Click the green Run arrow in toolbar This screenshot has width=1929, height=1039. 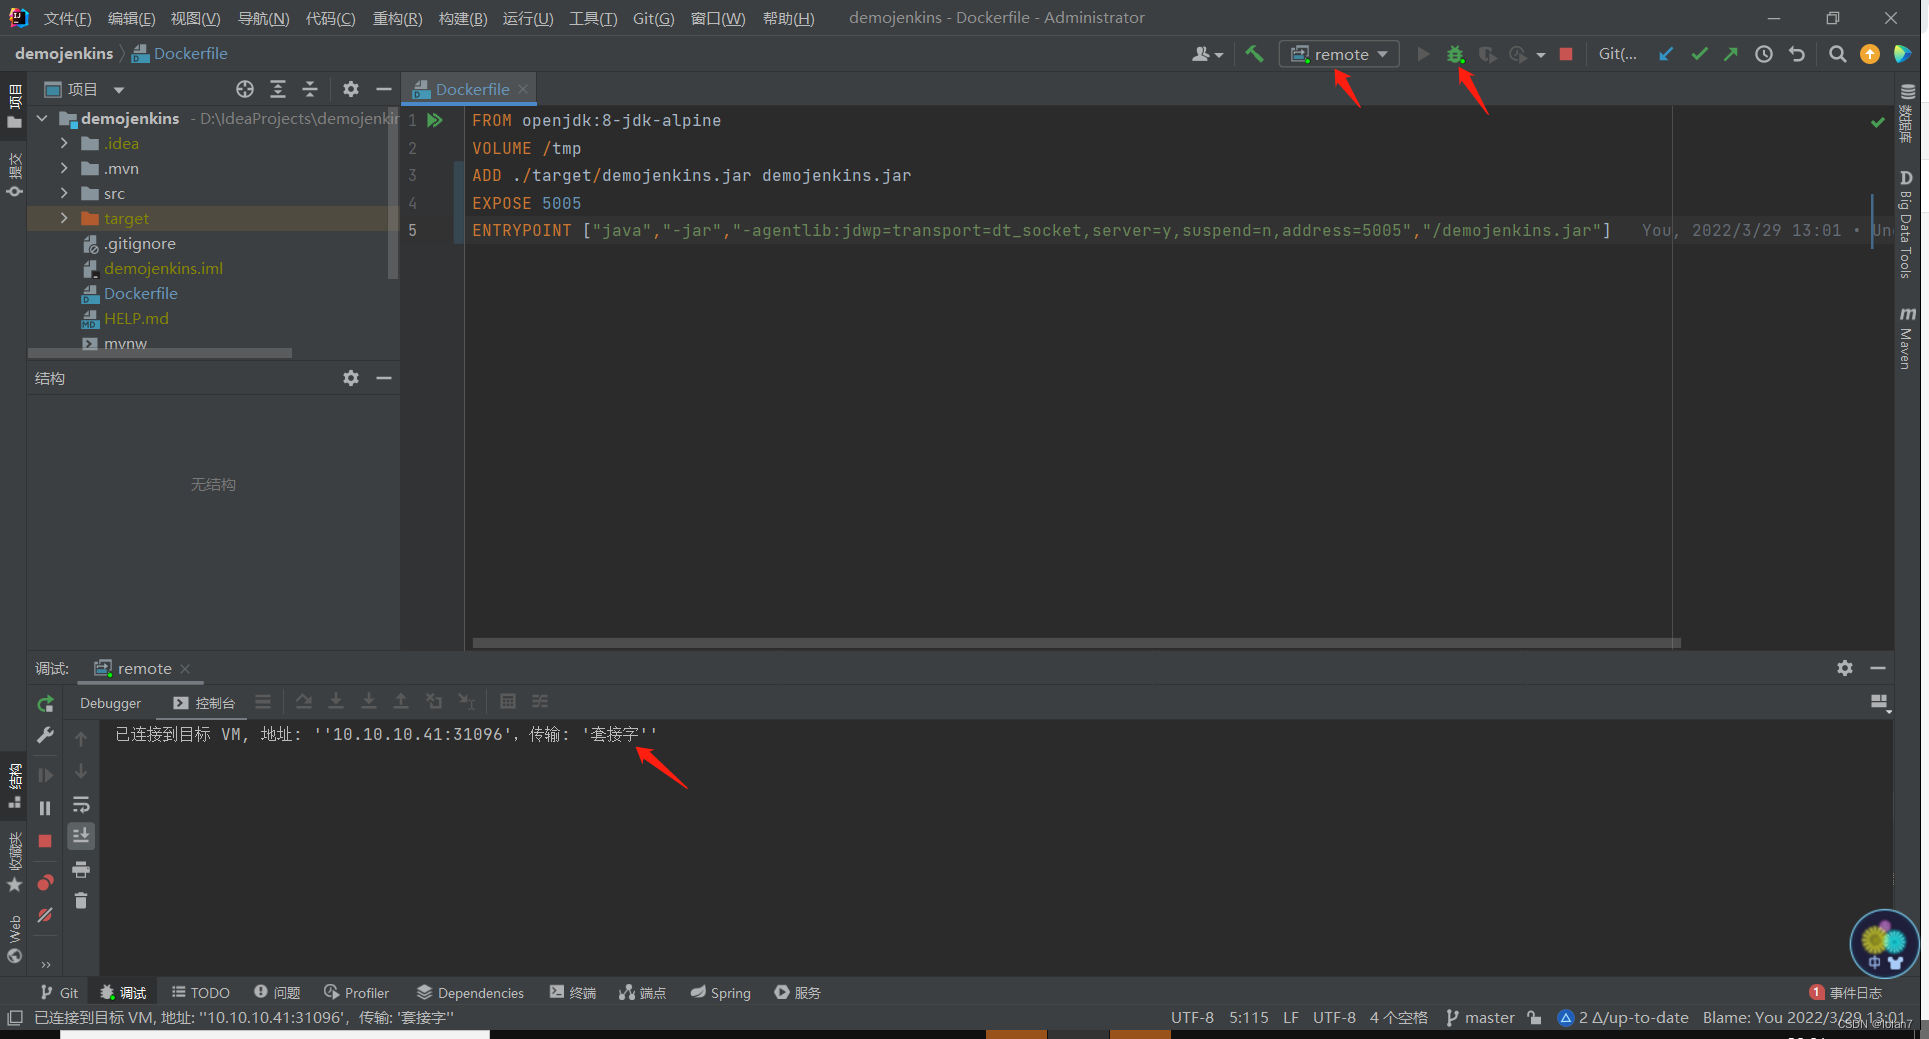click(1423, 54)
